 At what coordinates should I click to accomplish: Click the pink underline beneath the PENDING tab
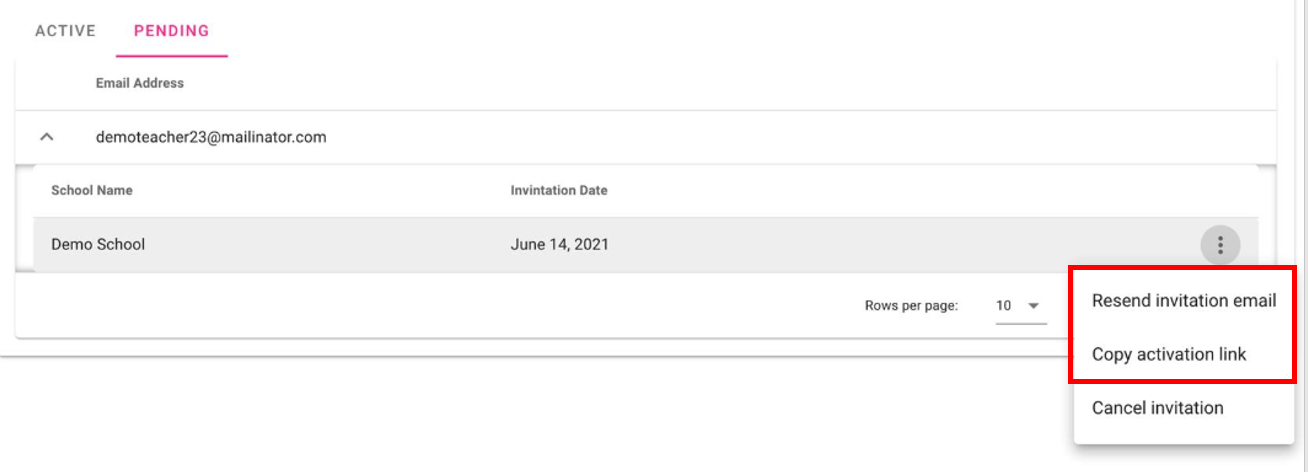[x=172, y=55]
